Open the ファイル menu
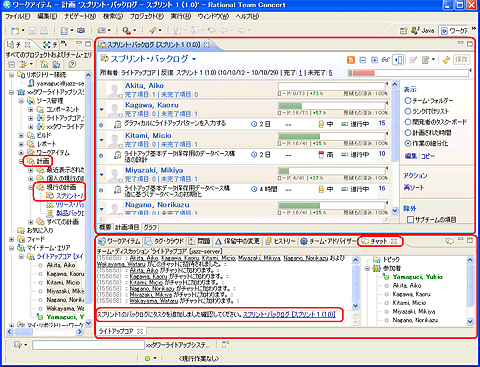 pos(17,16)
